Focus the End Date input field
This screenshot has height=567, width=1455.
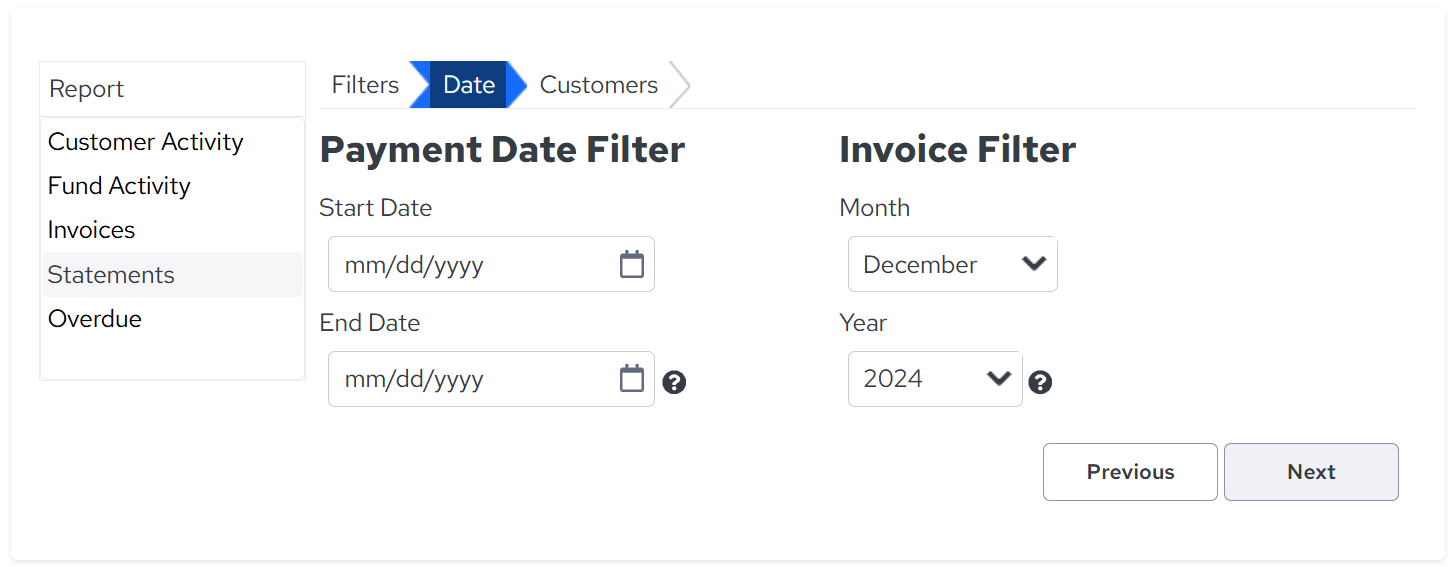point(491,379)
